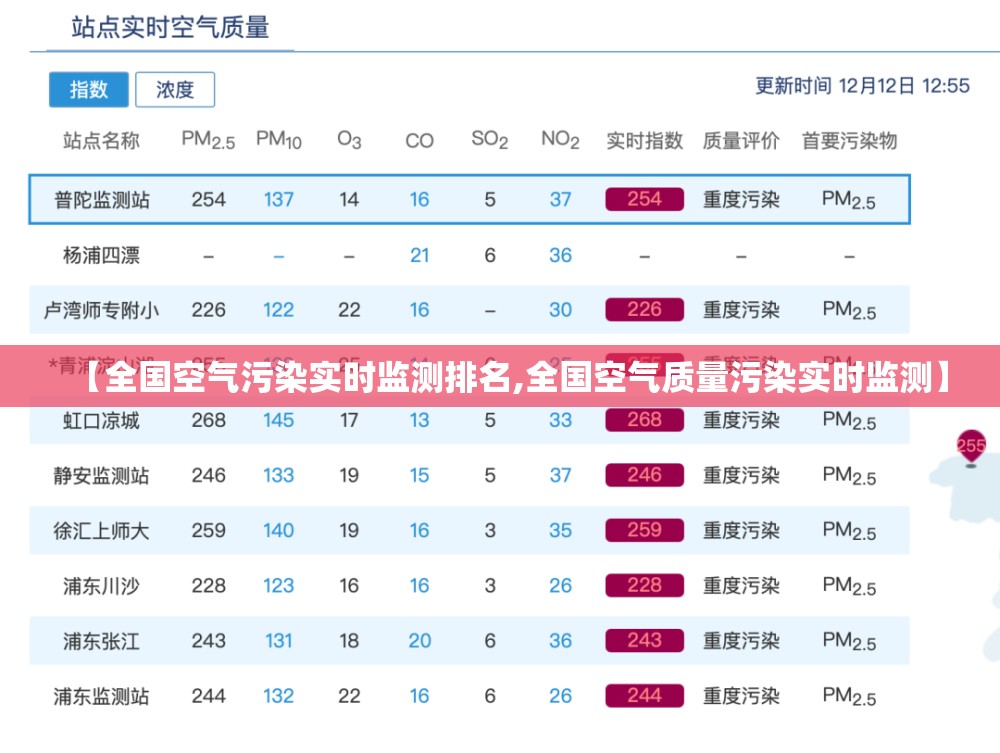This screenshot has height=753, width=1000.
Task: Click the 243 real-time index badge
Action: pos(644,640)
